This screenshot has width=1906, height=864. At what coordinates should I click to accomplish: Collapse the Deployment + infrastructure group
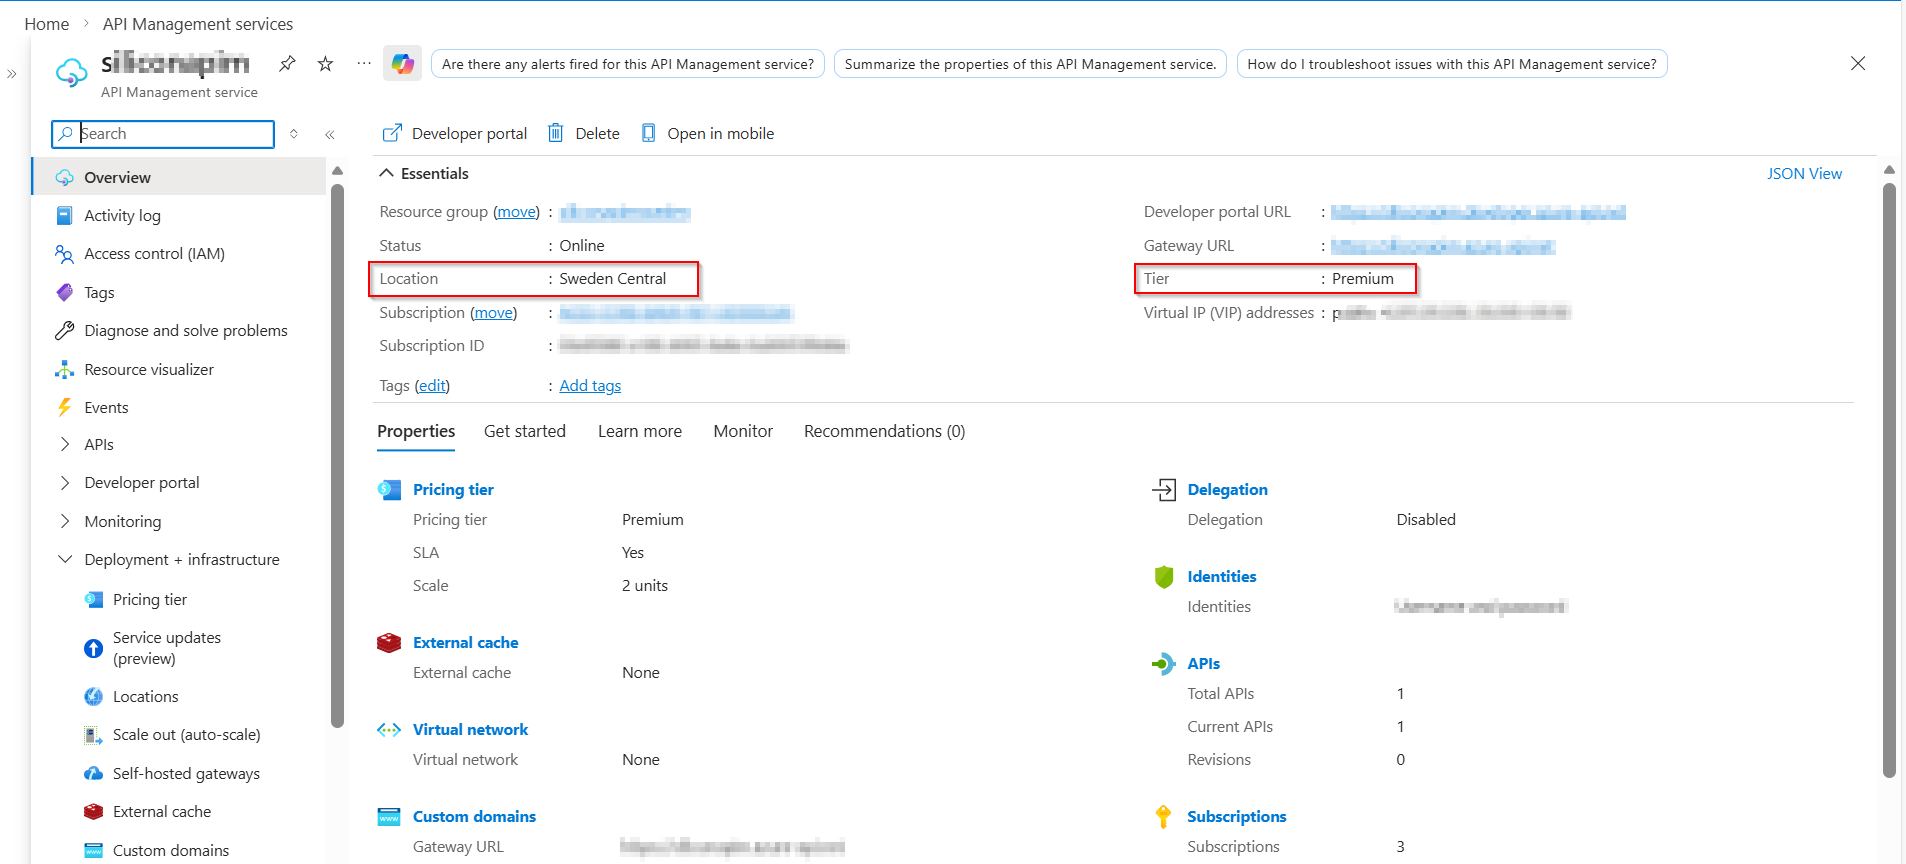coord(65,559)
